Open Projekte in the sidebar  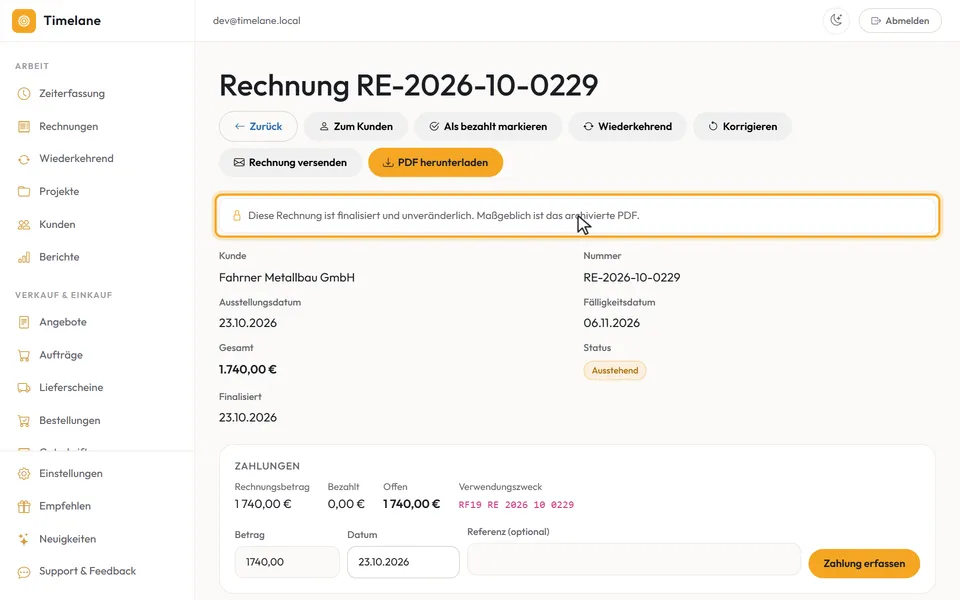59,192
